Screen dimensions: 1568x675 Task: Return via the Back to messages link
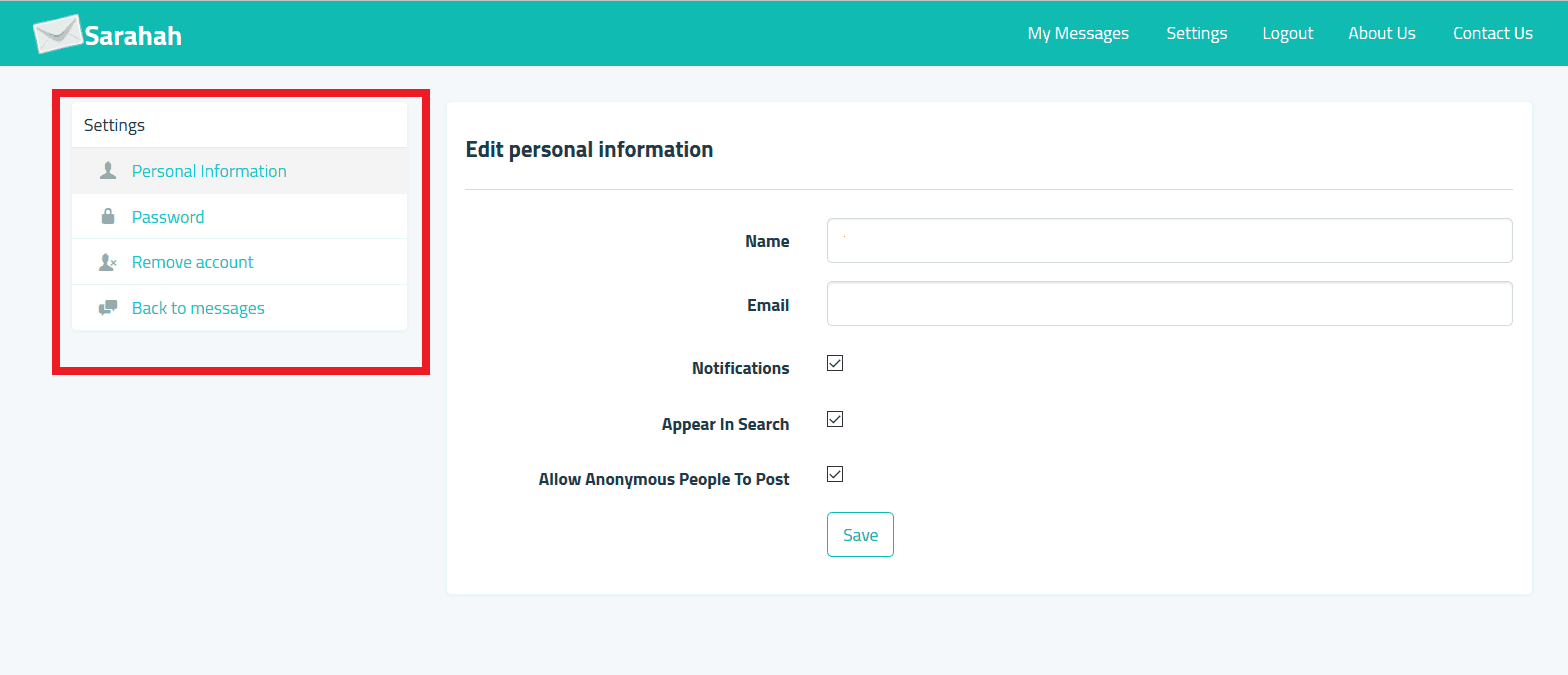point(198,308)
